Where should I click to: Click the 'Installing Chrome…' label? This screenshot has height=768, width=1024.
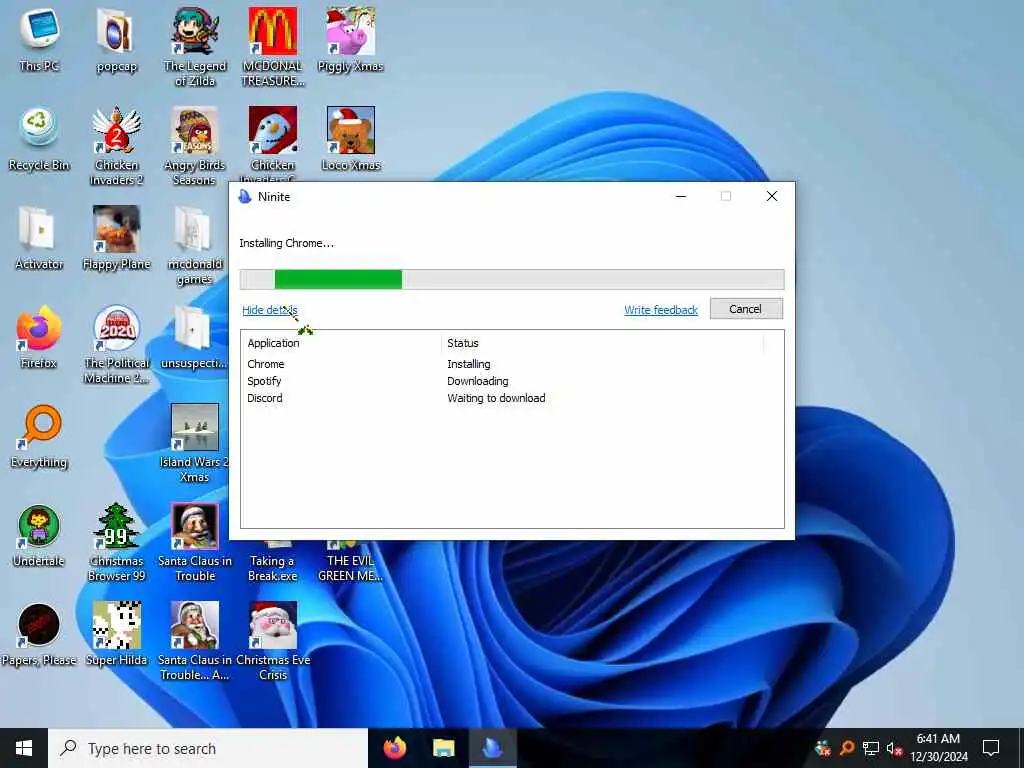(286, 243)
